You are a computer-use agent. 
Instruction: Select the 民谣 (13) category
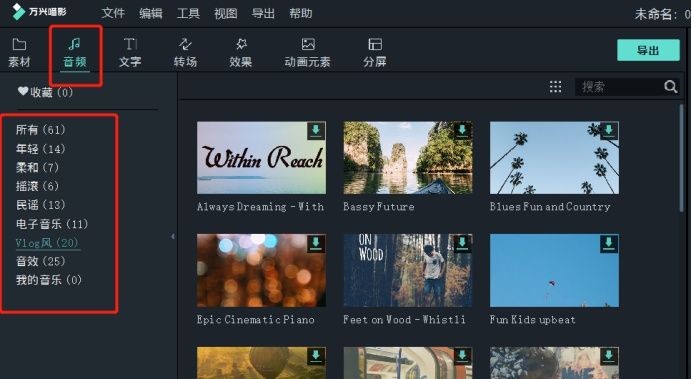[40, 205]
